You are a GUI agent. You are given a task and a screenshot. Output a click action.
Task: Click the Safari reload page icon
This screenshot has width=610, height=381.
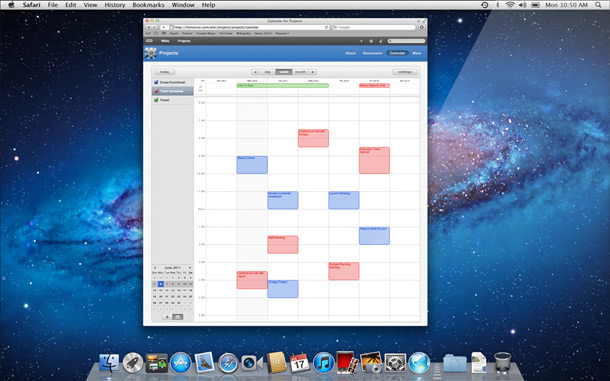tap(326, 27)
